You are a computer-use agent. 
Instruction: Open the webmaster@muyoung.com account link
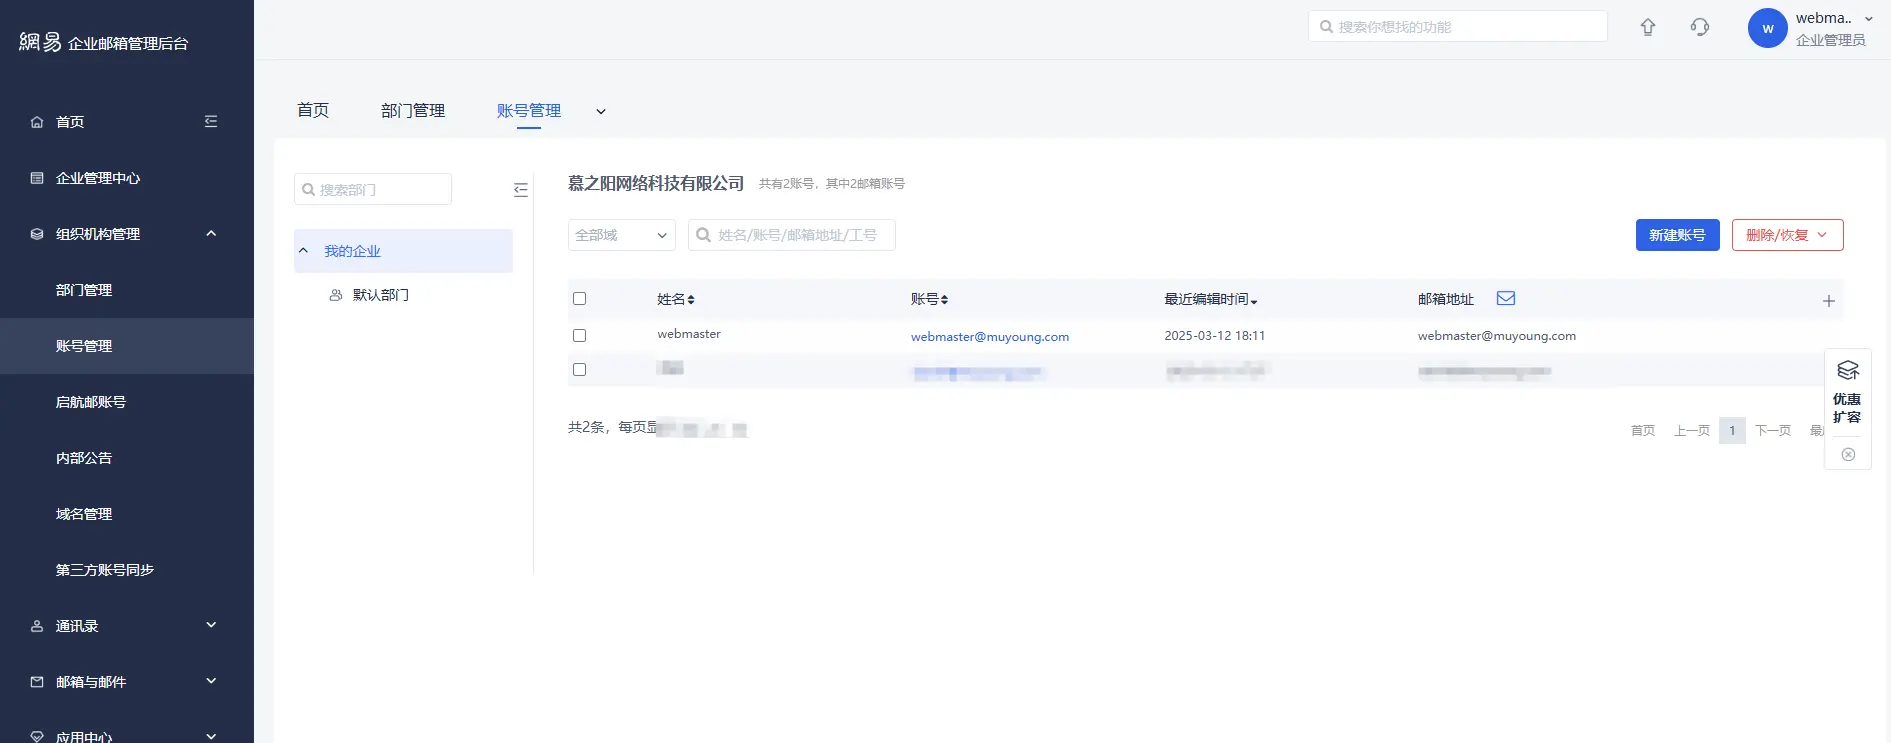(989, 337)
